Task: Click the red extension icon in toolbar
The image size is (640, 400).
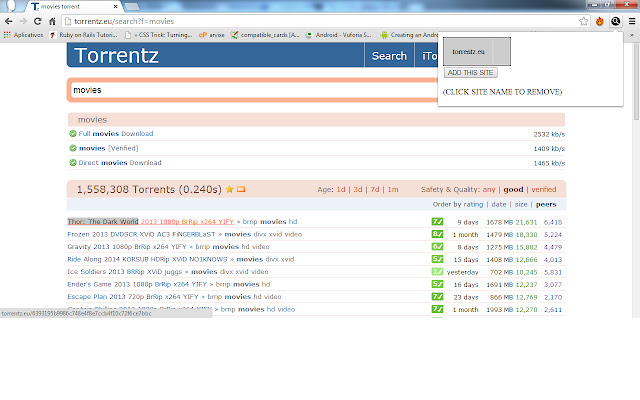Action: click(599, 20)
